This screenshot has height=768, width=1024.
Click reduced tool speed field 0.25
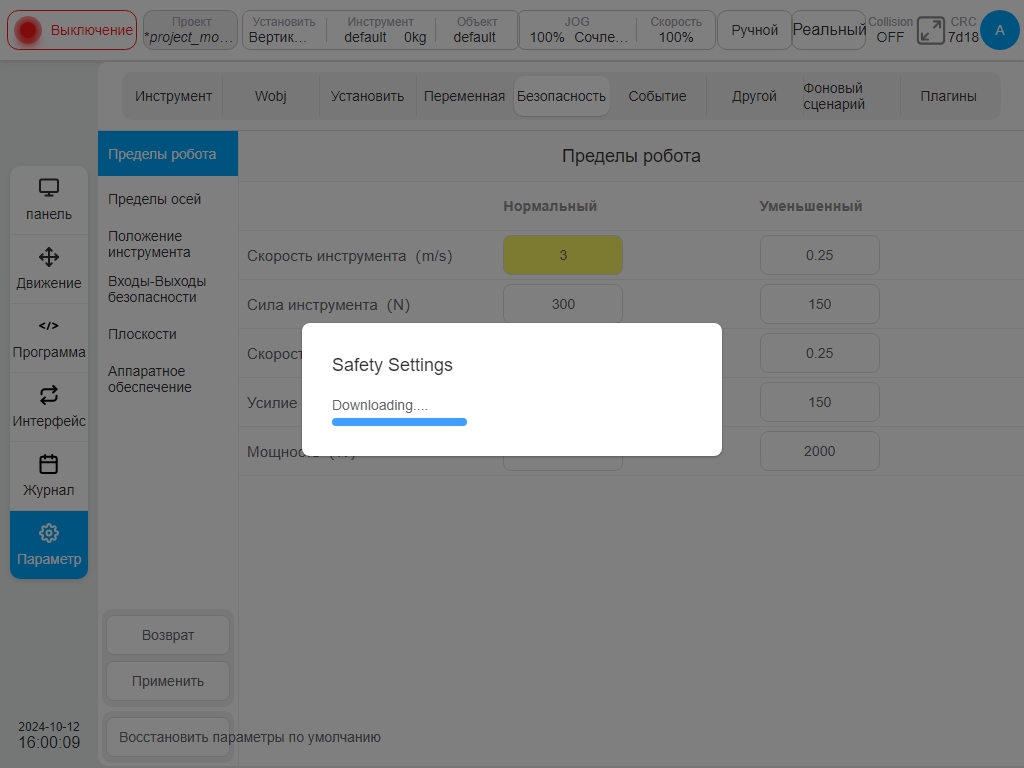[820, 255]
